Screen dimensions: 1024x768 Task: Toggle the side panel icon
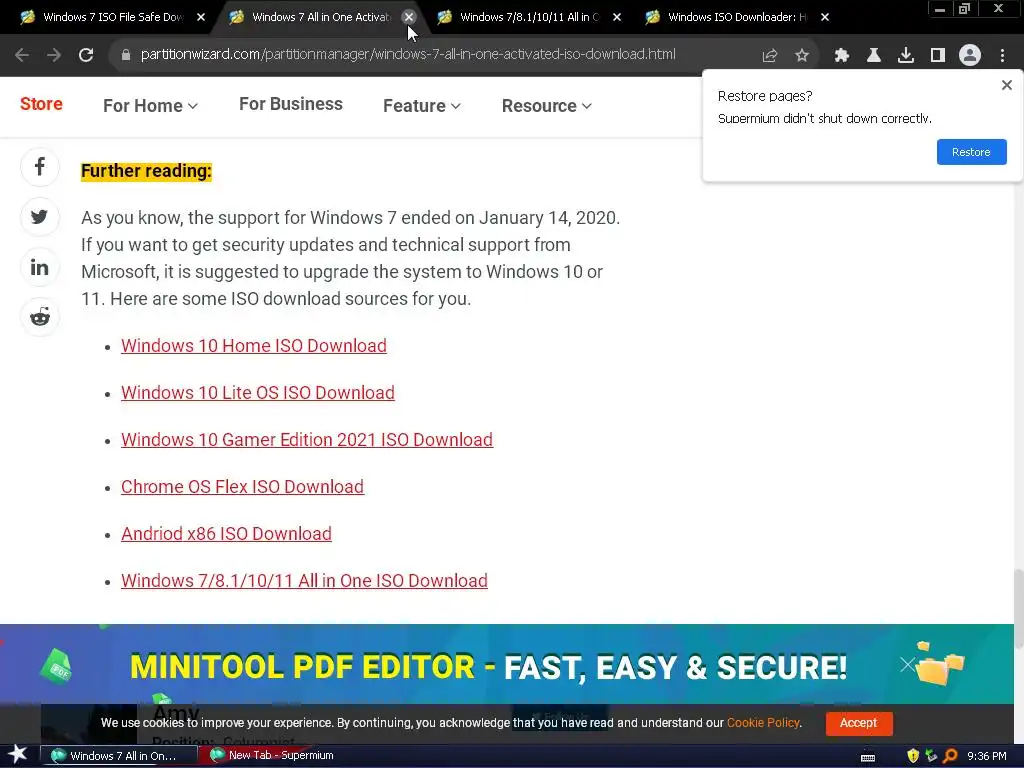(x=938, y=56)
